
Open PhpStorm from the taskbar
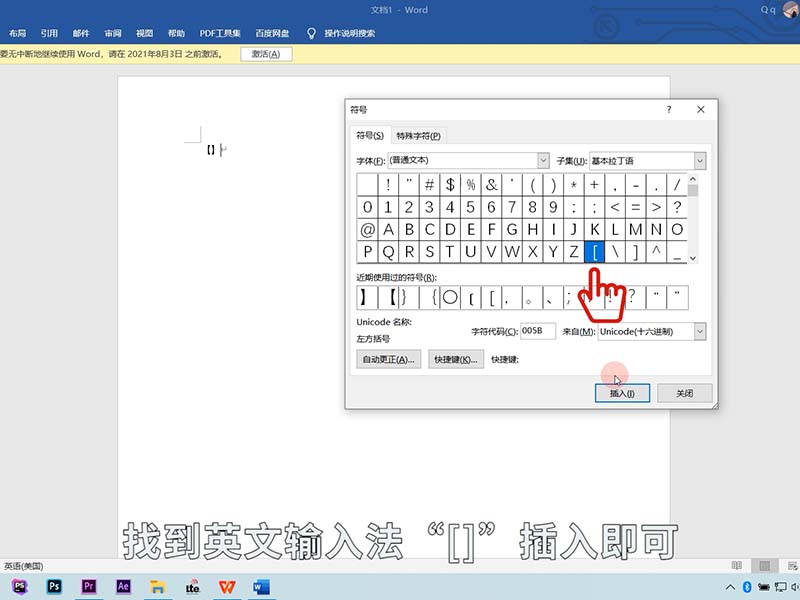[19, 586]
